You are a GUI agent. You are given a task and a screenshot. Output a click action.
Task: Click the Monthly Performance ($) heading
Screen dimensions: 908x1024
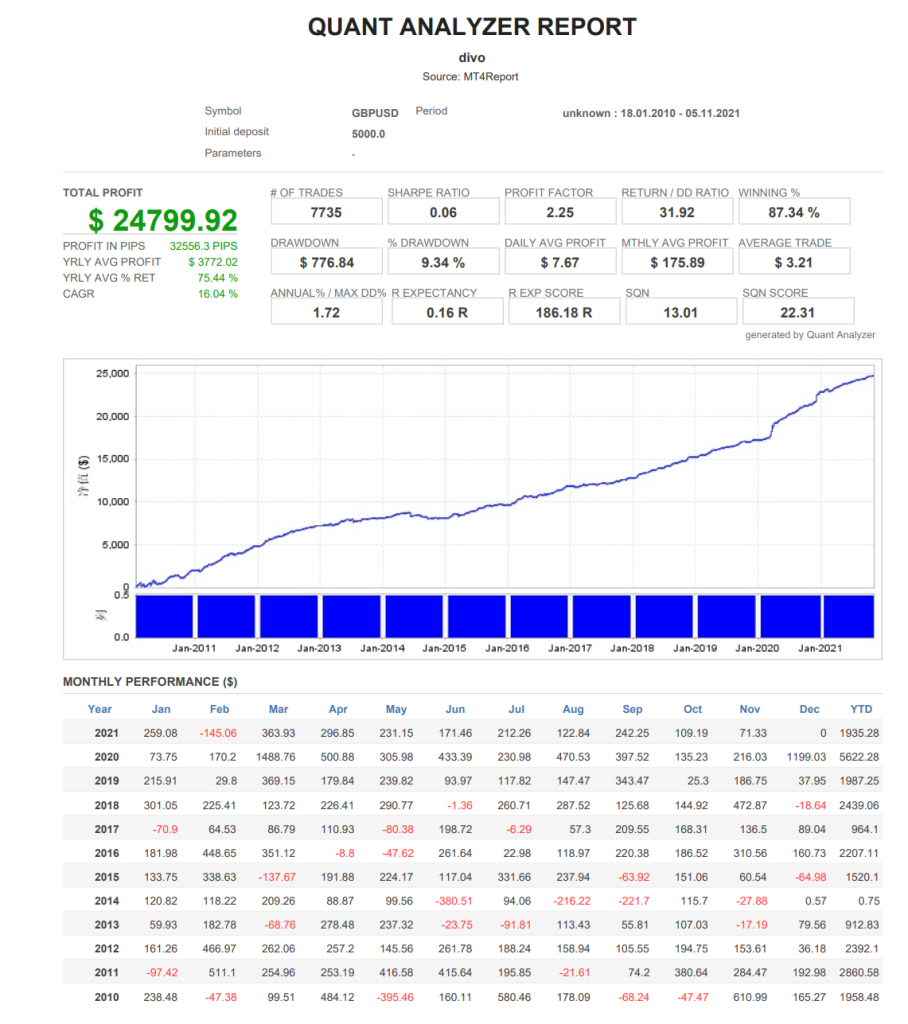[x=150, y=682]
